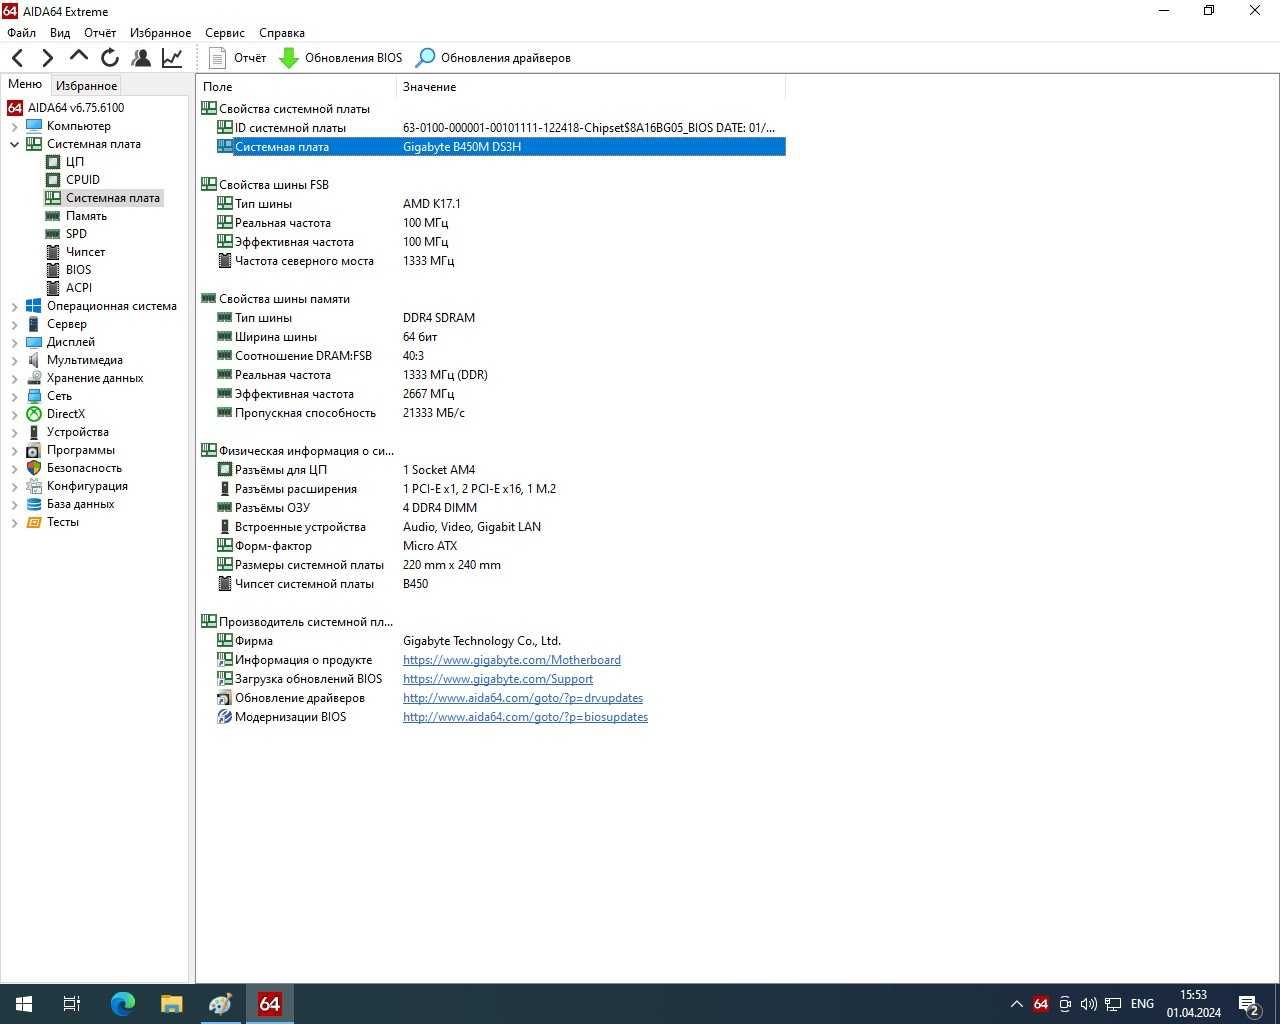Open the Избранное menu in menu bar
This screenshot has width=1280, height=1024.
click(160, 33)
